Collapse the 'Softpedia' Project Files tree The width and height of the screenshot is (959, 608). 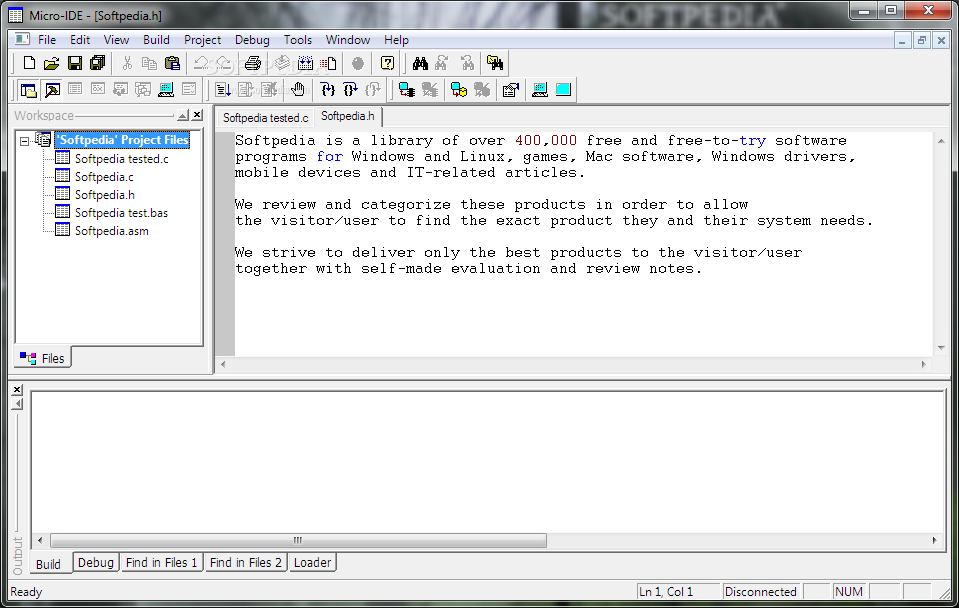coord(24,141)
